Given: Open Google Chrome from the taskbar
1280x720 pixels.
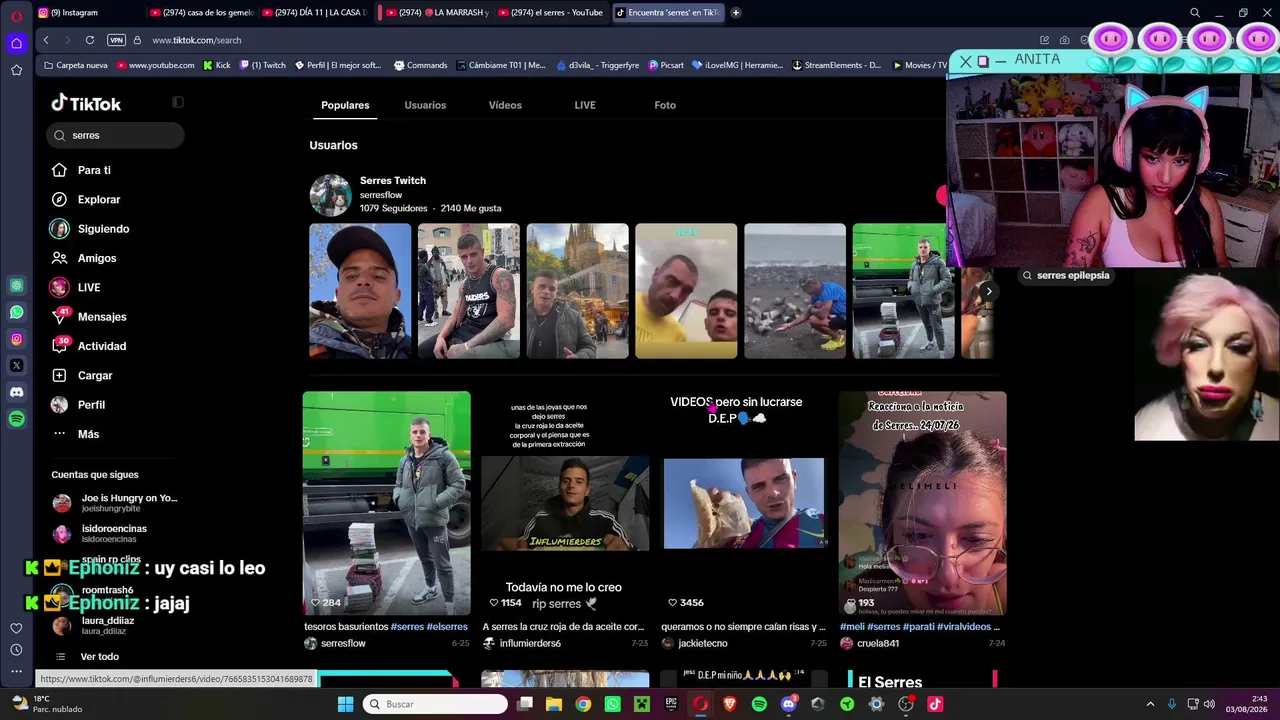Looking at the screenshot, I should tap(583, 704).
